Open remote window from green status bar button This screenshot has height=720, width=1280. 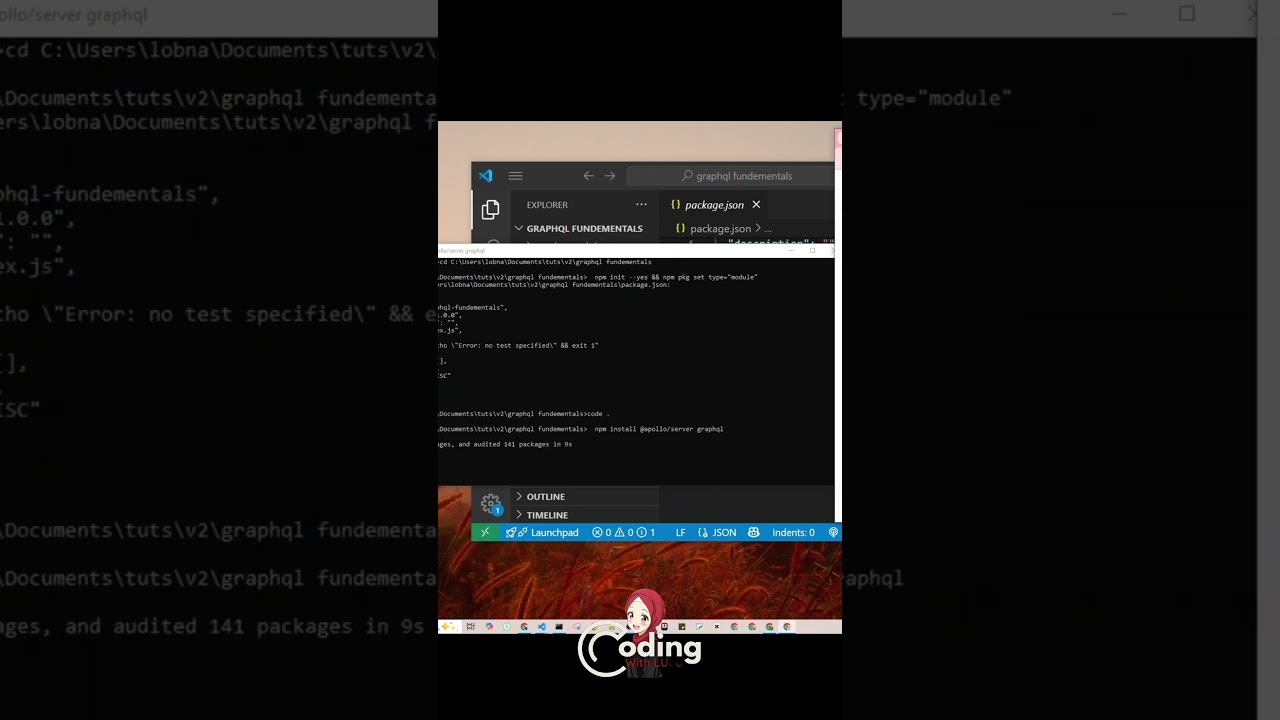[x=485, y=533]
